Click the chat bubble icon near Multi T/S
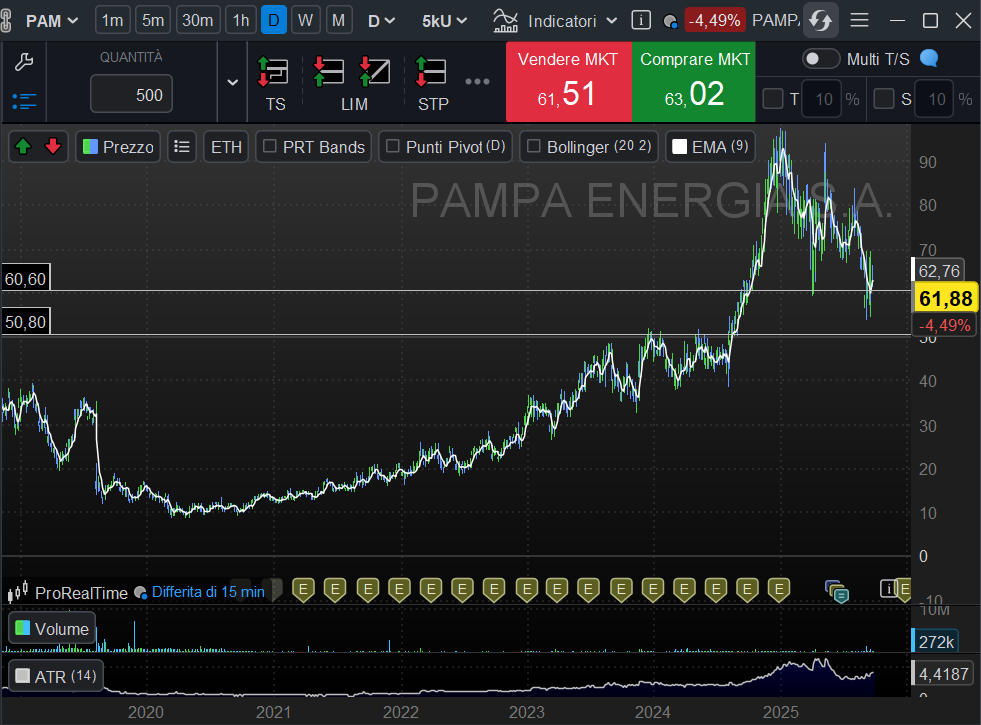This screenshot has width=981, height=725. click(929, 59)
